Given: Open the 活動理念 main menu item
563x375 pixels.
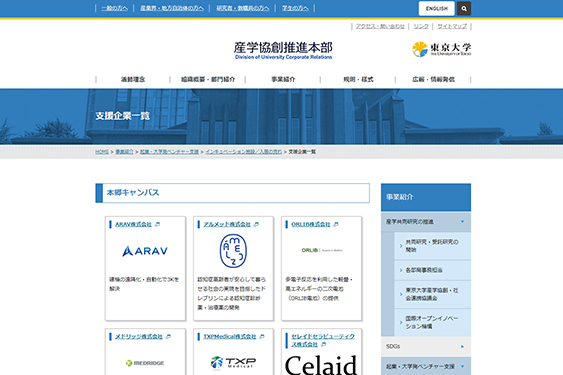Looking at the screenshot, I should tap(133, 79).
